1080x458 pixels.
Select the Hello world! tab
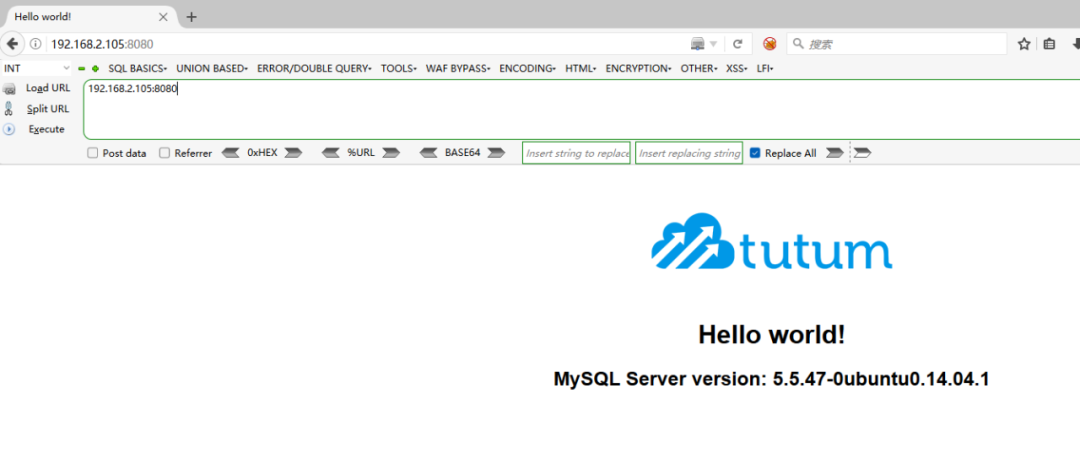click(x=89, y=17)
